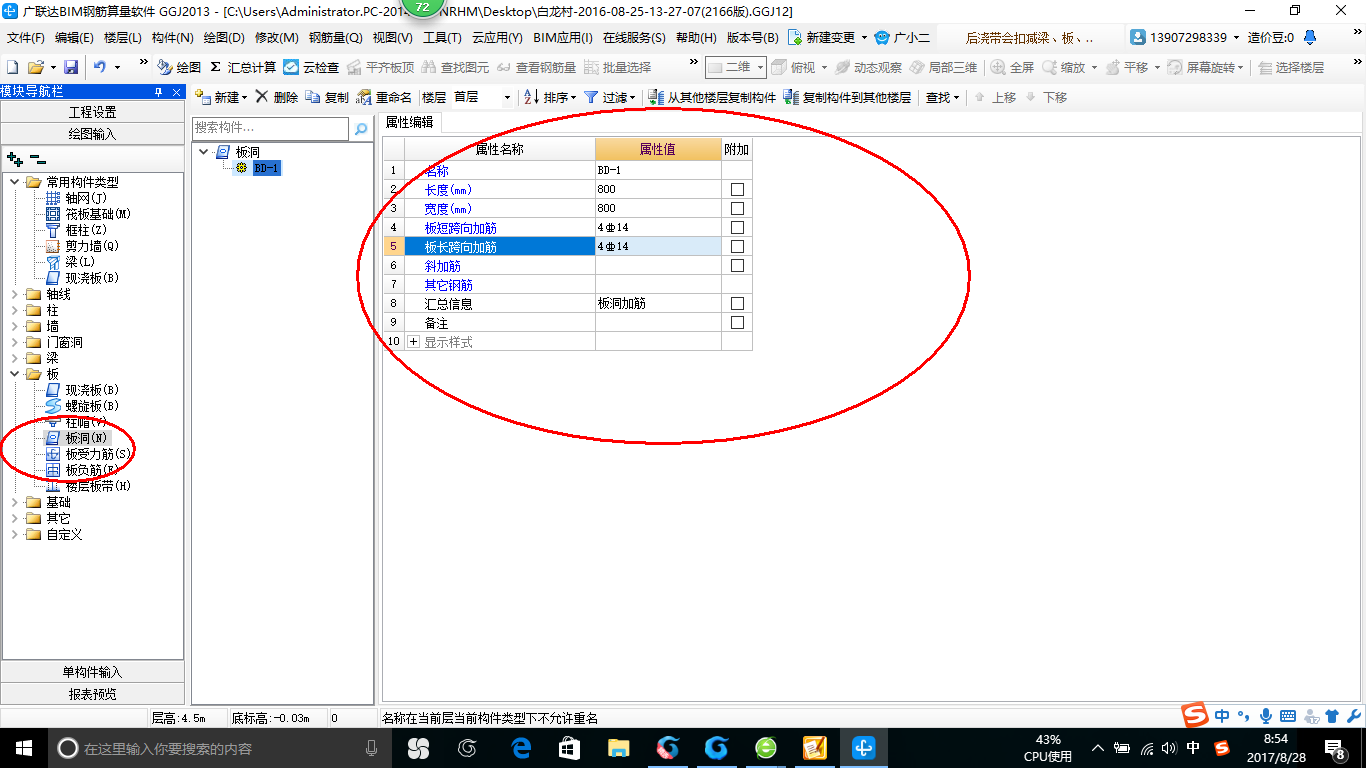Close the 模块导航栏 panel
The height and width of the screenshot is (768, 1366).
pyautogui.click(x=177, y=92)
